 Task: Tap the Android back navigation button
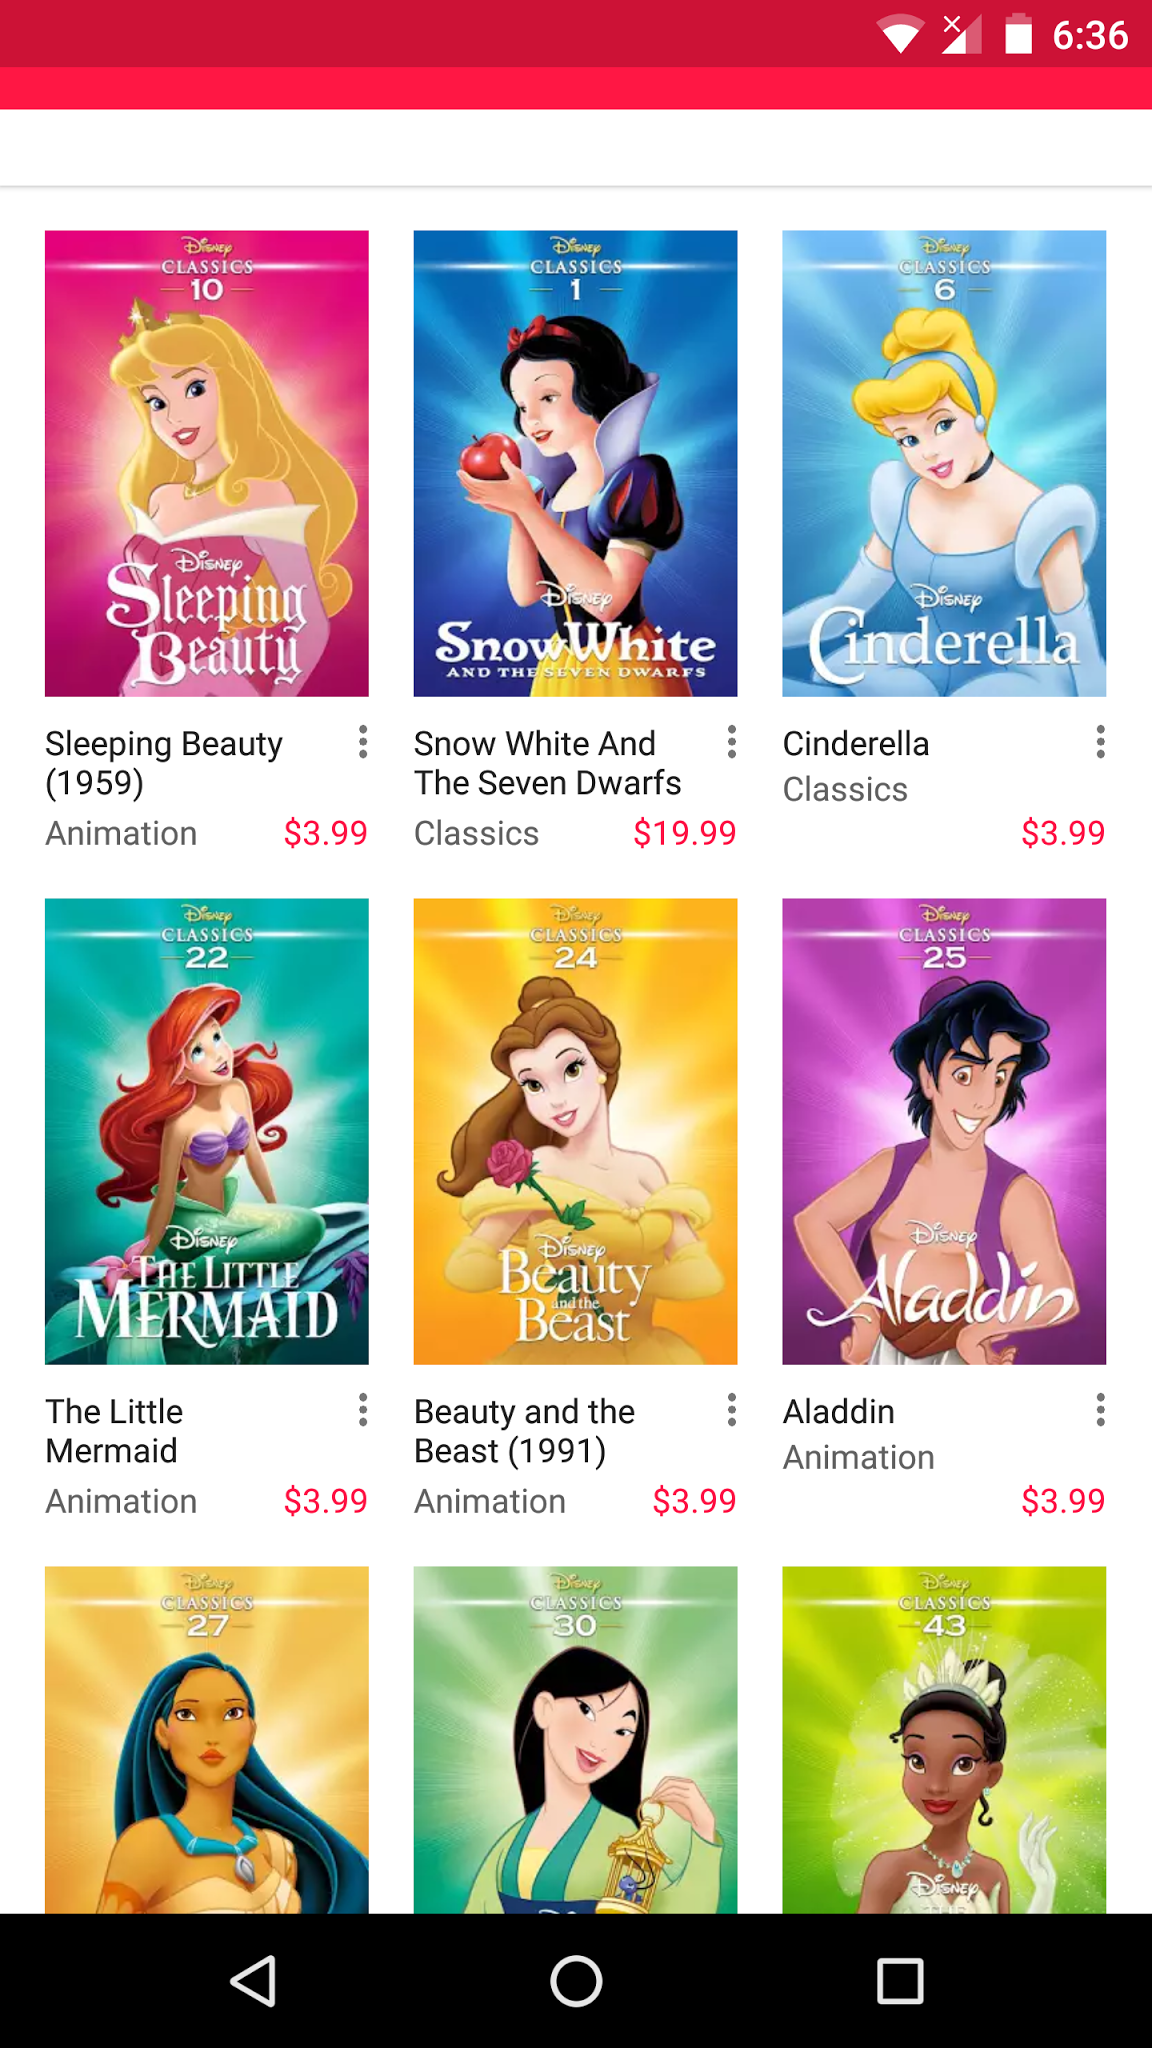(254, 1981)
